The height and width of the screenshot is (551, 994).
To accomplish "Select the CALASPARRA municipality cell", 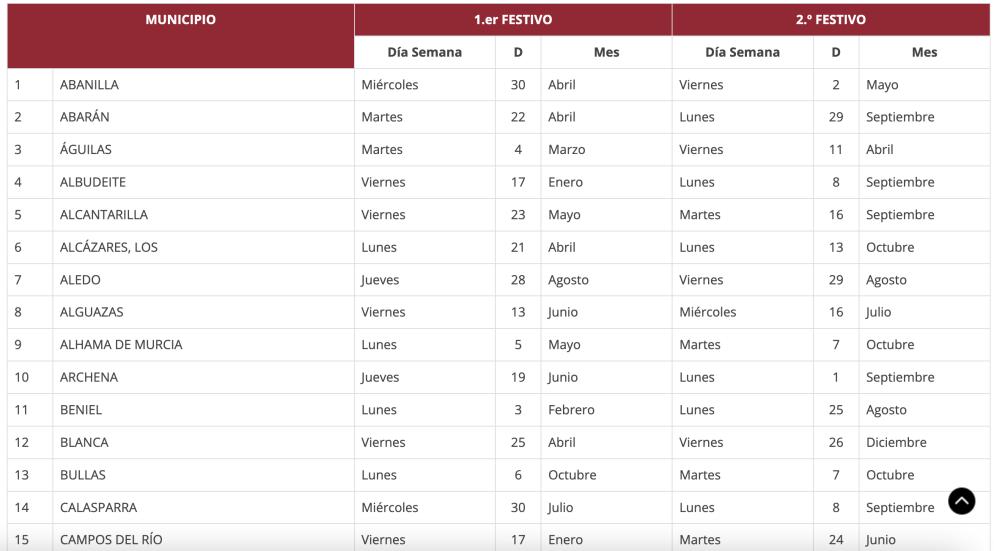I will click(98, 507).
